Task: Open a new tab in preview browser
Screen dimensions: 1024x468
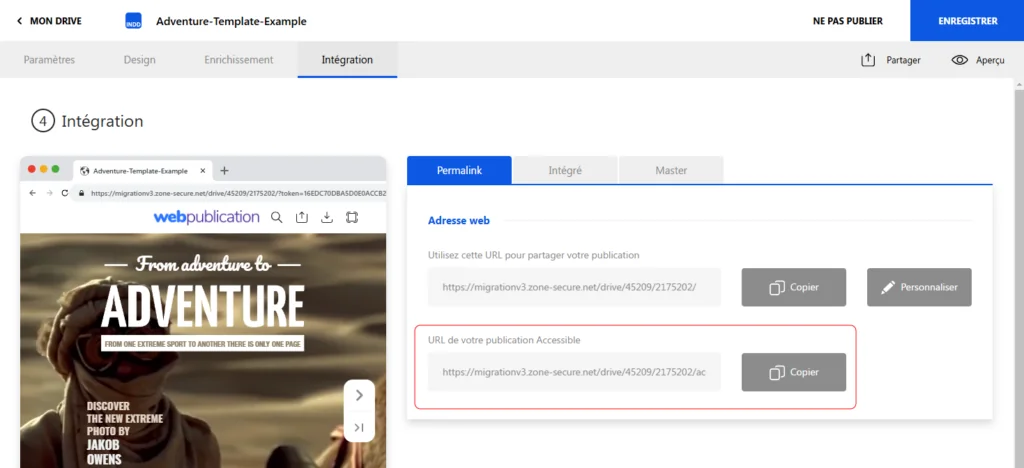Action: tap(224, 170)
